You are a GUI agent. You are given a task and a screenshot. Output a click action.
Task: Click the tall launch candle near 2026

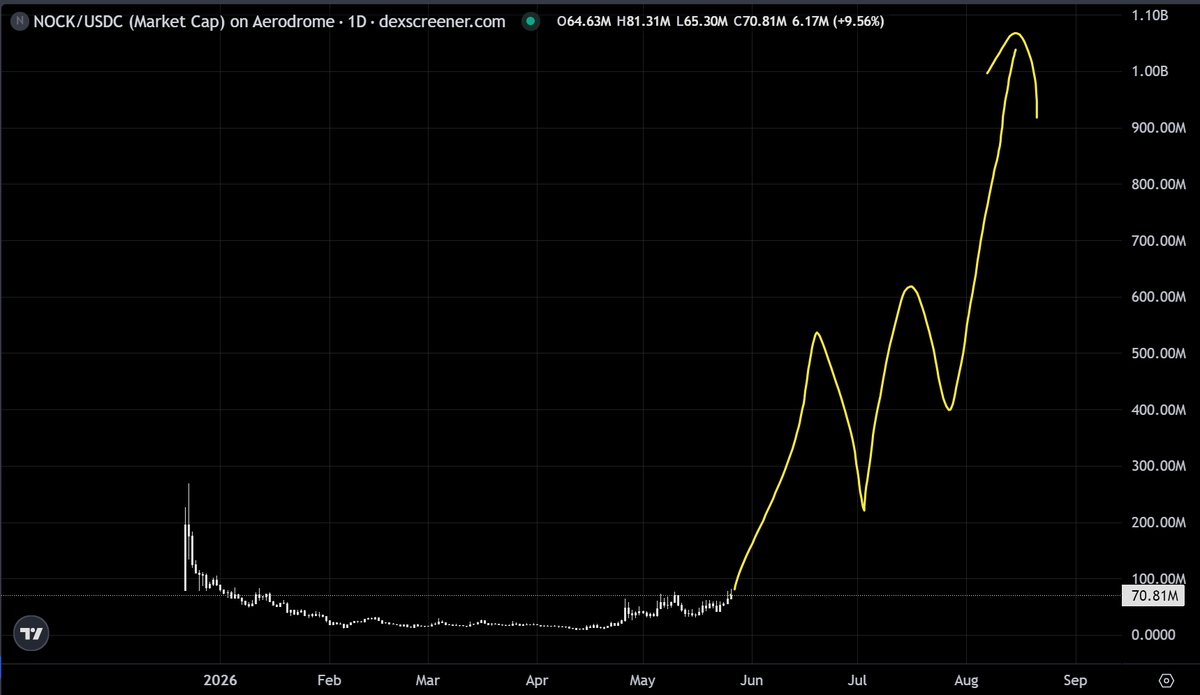pyautogui.click(x=188, y=535)
